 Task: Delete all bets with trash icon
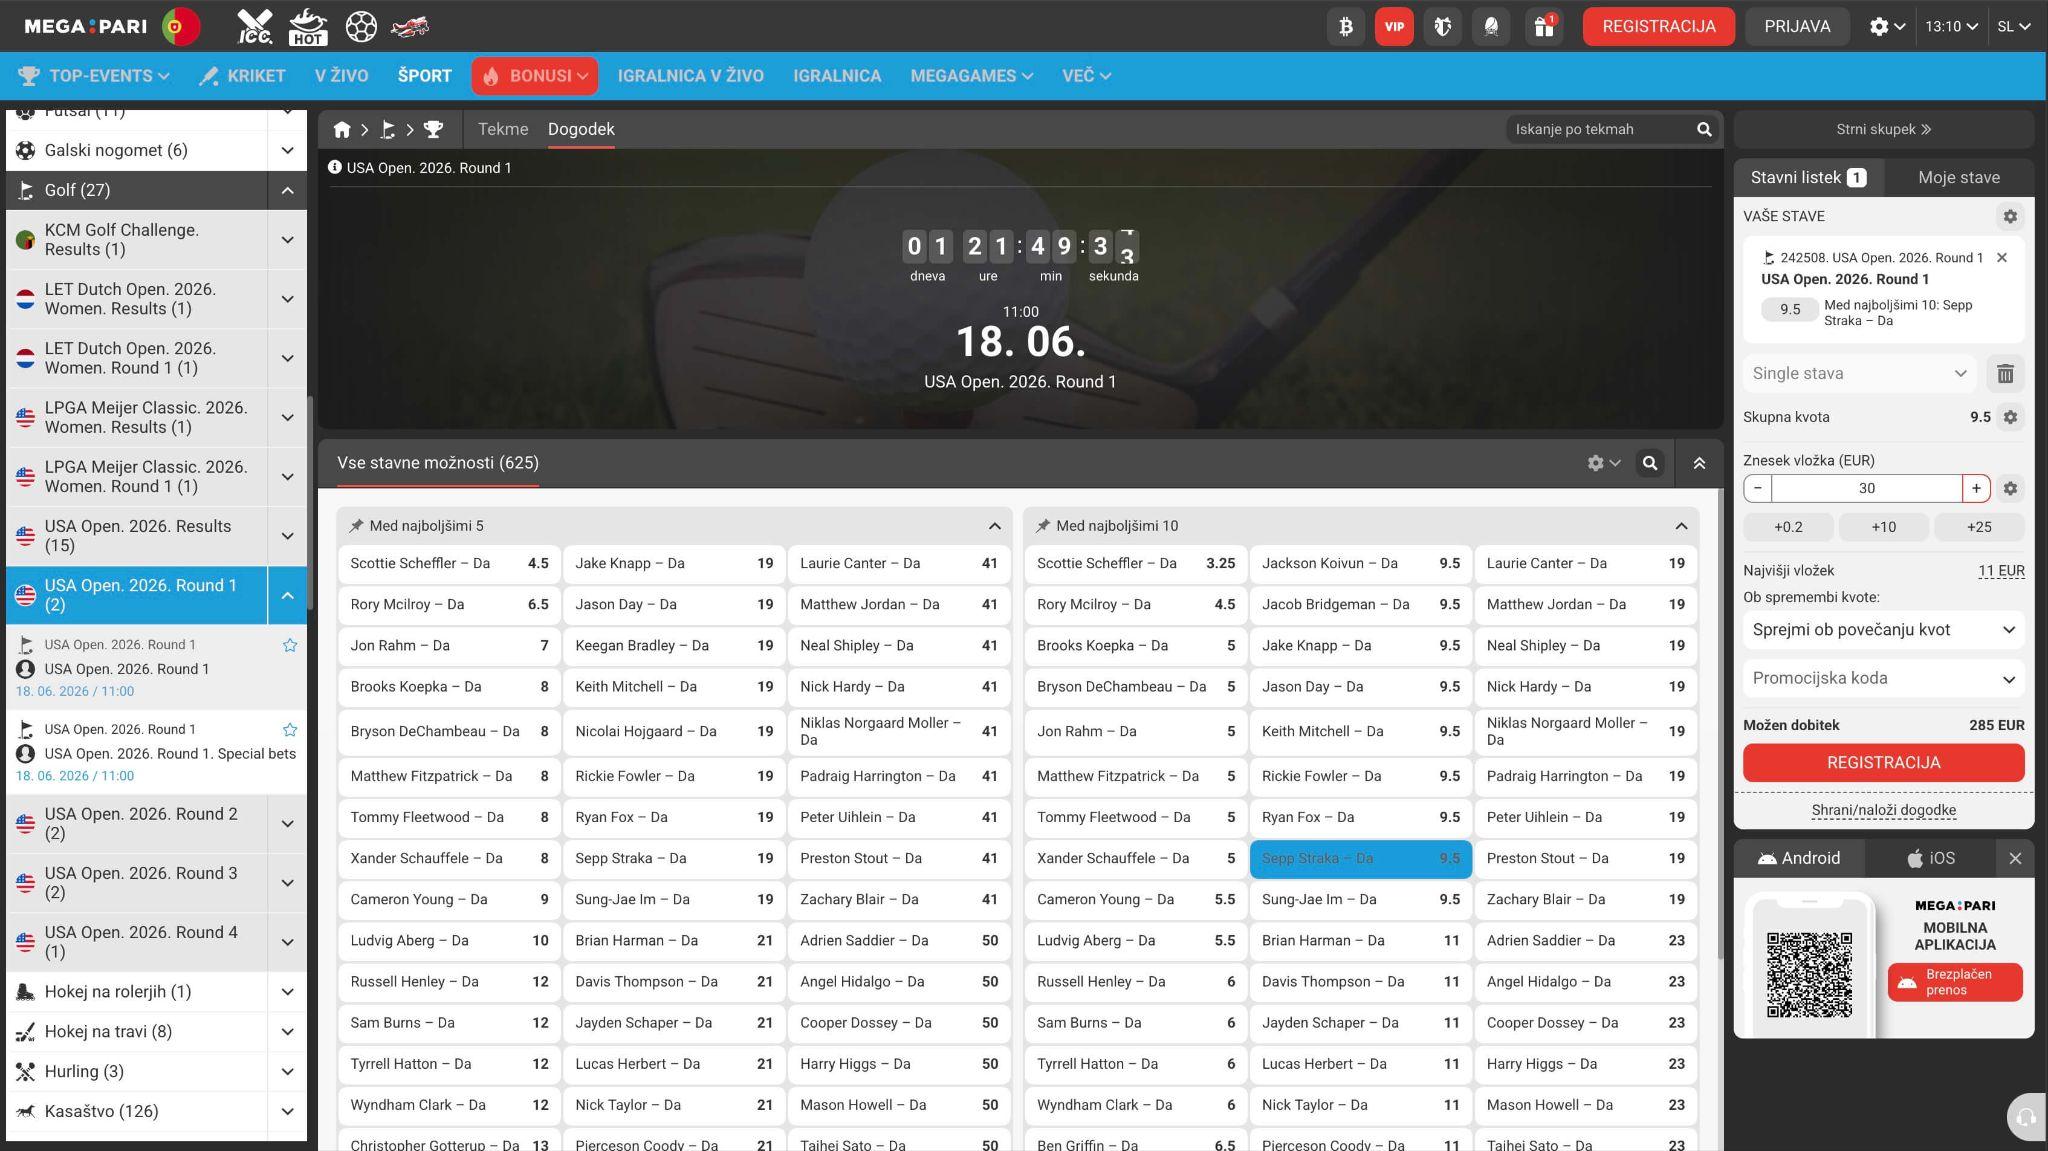click(x=2005, y=373)
